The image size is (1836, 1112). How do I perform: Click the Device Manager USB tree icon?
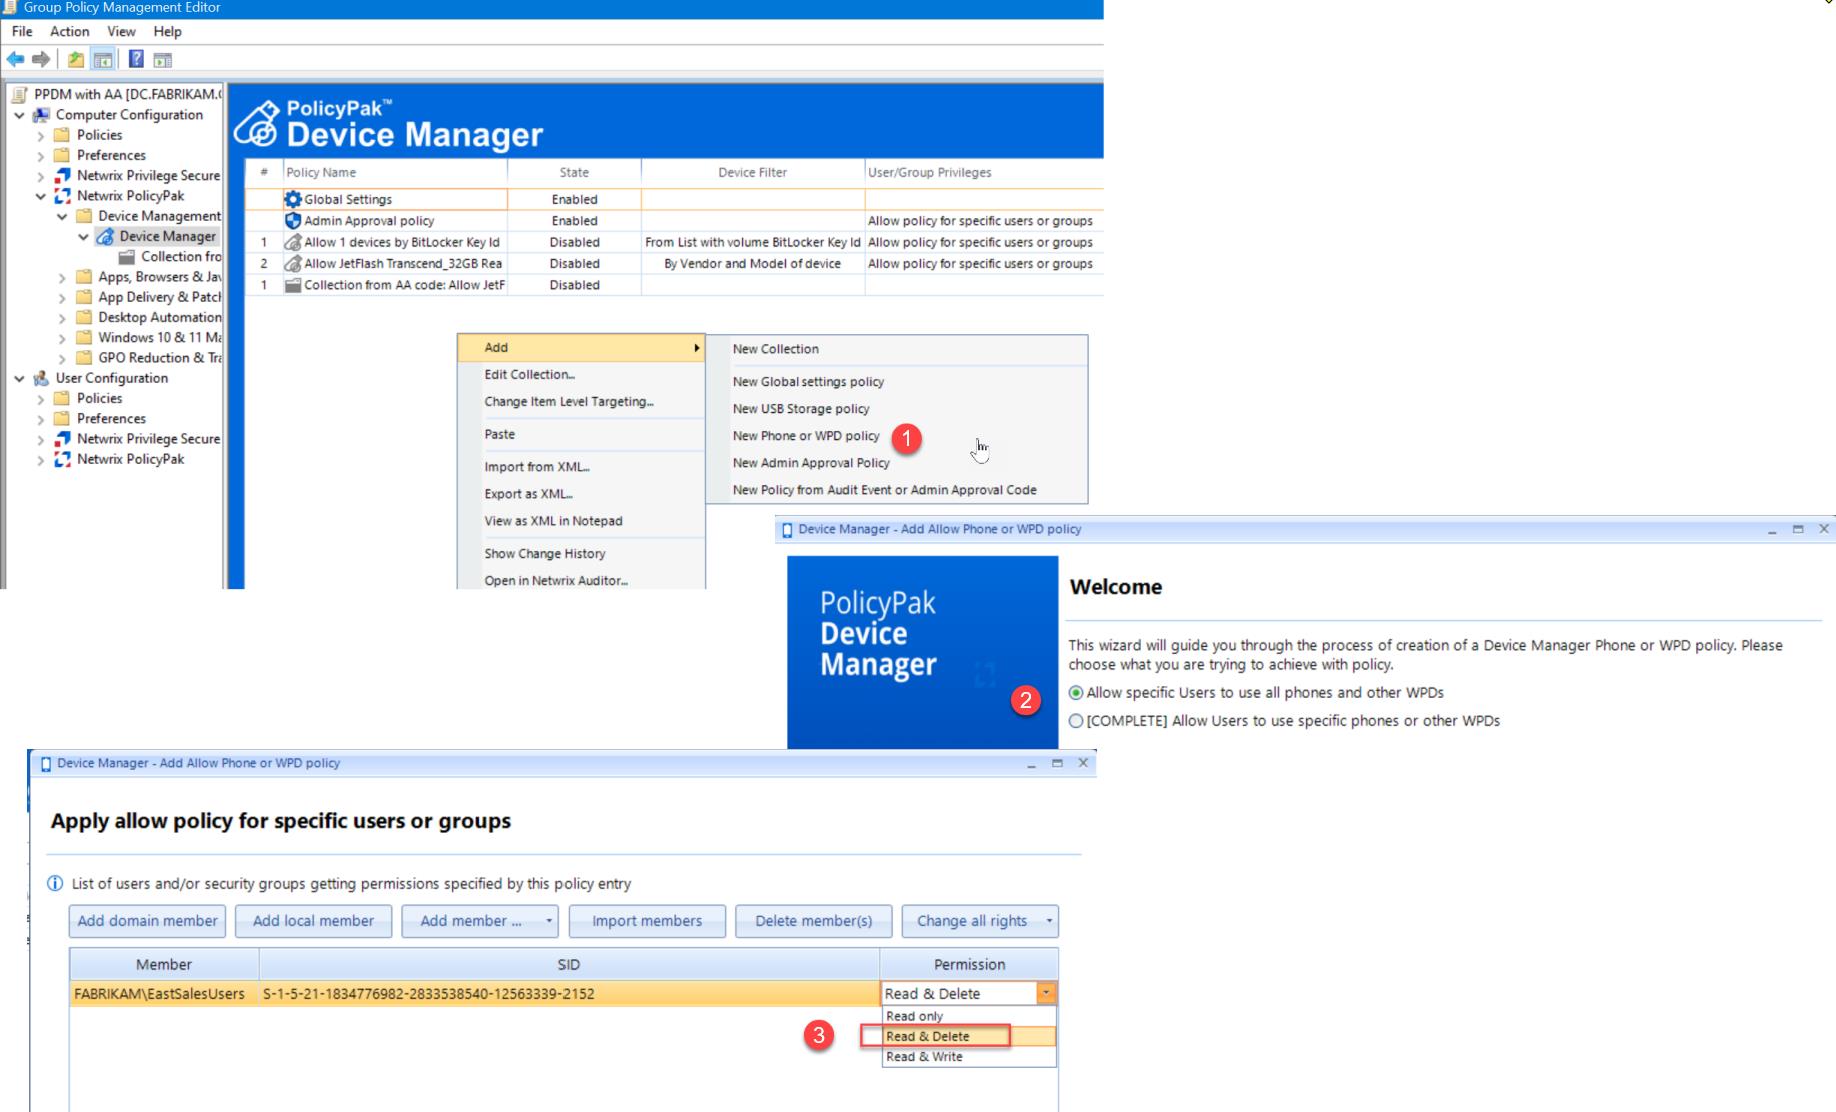click(x=105, y=237)
